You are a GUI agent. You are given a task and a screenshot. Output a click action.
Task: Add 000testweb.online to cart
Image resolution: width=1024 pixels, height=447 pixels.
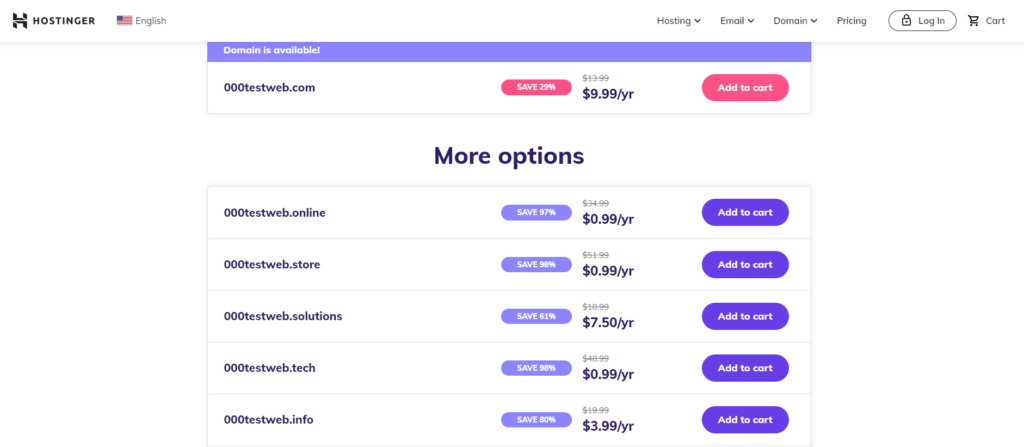tap(745, 212)
